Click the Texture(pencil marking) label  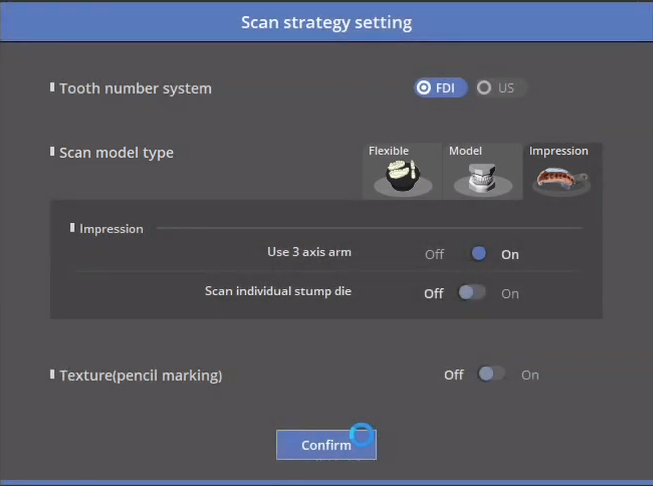pos(141,375)
